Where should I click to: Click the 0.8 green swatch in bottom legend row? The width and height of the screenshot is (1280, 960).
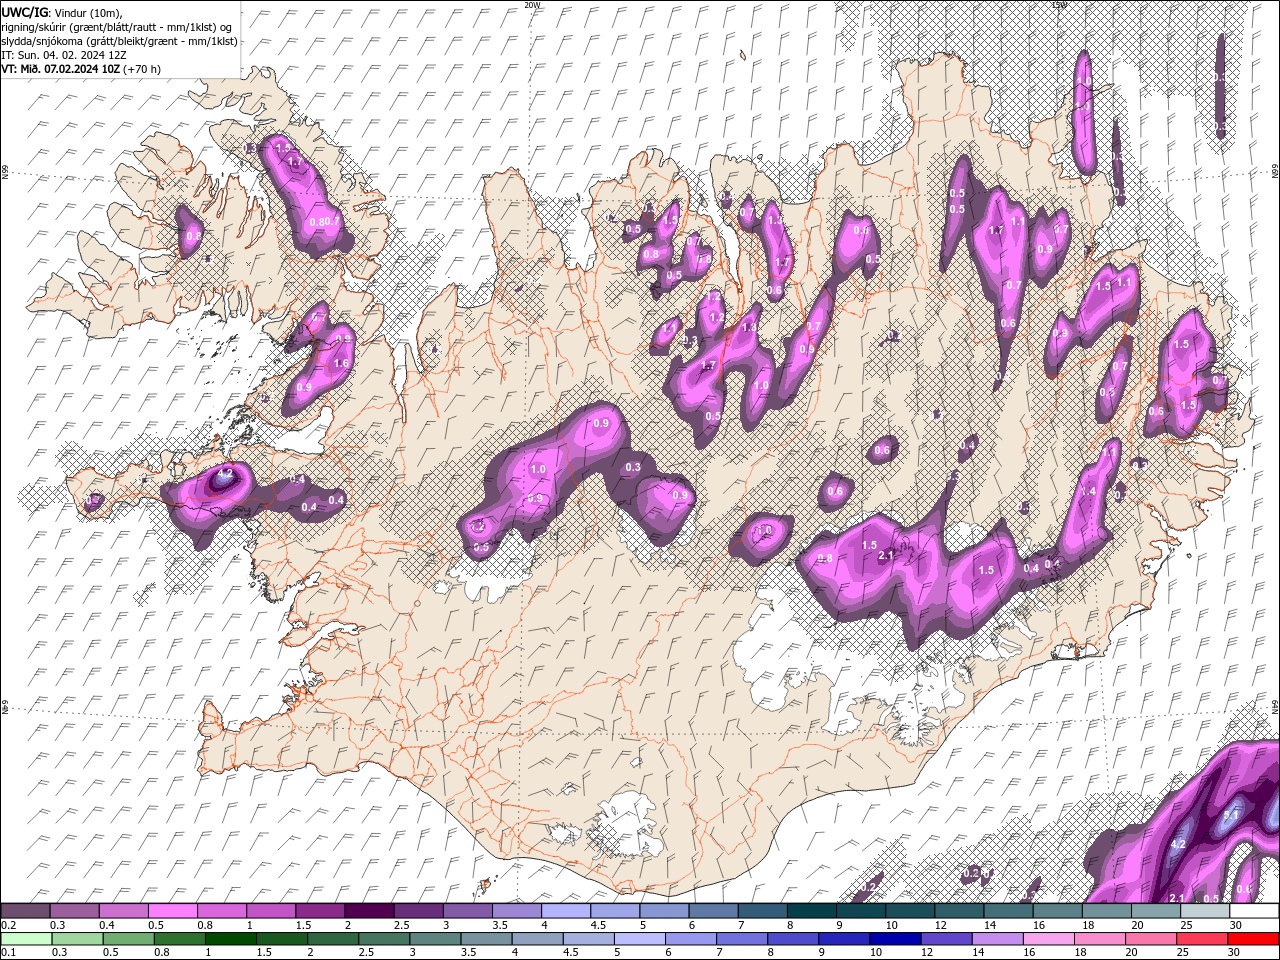[179, 939]
